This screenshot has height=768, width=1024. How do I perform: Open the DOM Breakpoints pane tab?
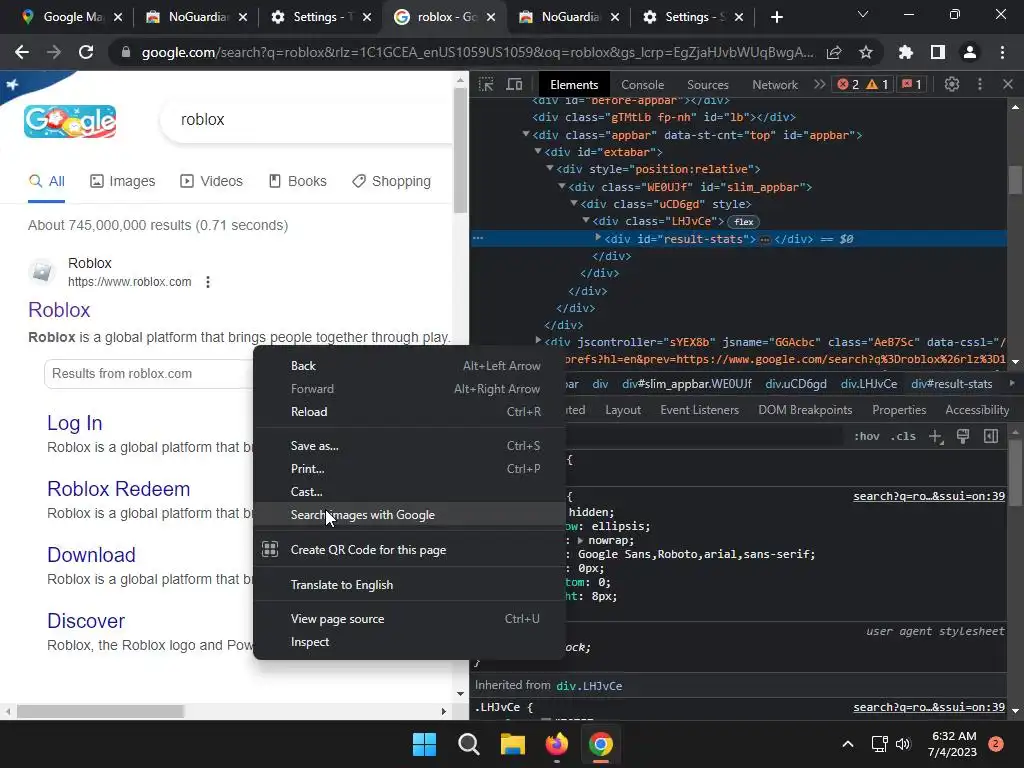[805, 409]
